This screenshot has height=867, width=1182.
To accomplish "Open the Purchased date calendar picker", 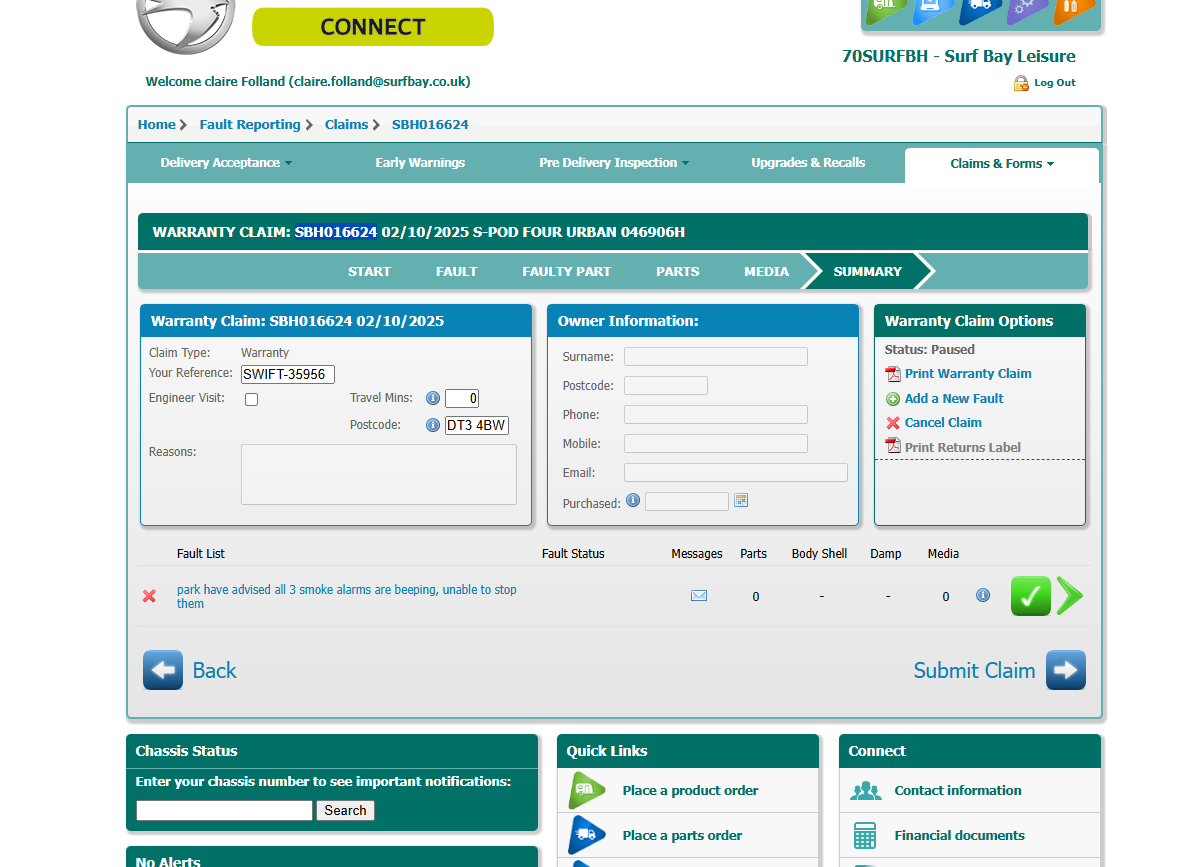I will point(741,501).
